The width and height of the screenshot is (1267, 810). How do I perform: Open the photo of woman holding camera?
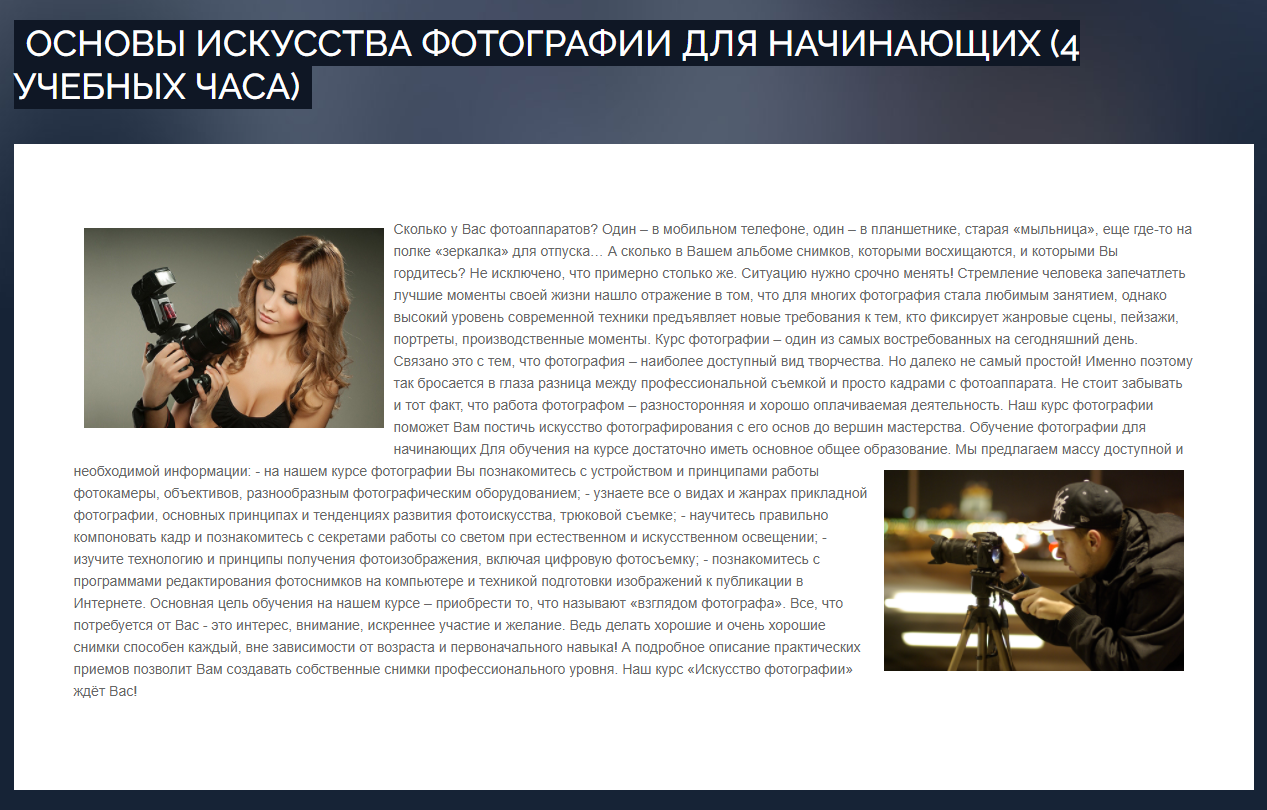(x=234, y=328)
